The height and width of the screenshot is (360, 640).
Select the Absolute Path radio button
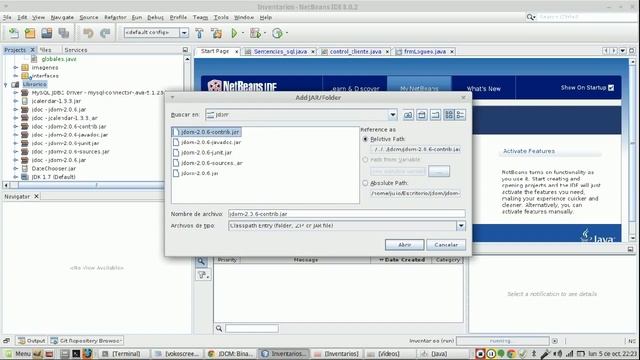point(365,183)
